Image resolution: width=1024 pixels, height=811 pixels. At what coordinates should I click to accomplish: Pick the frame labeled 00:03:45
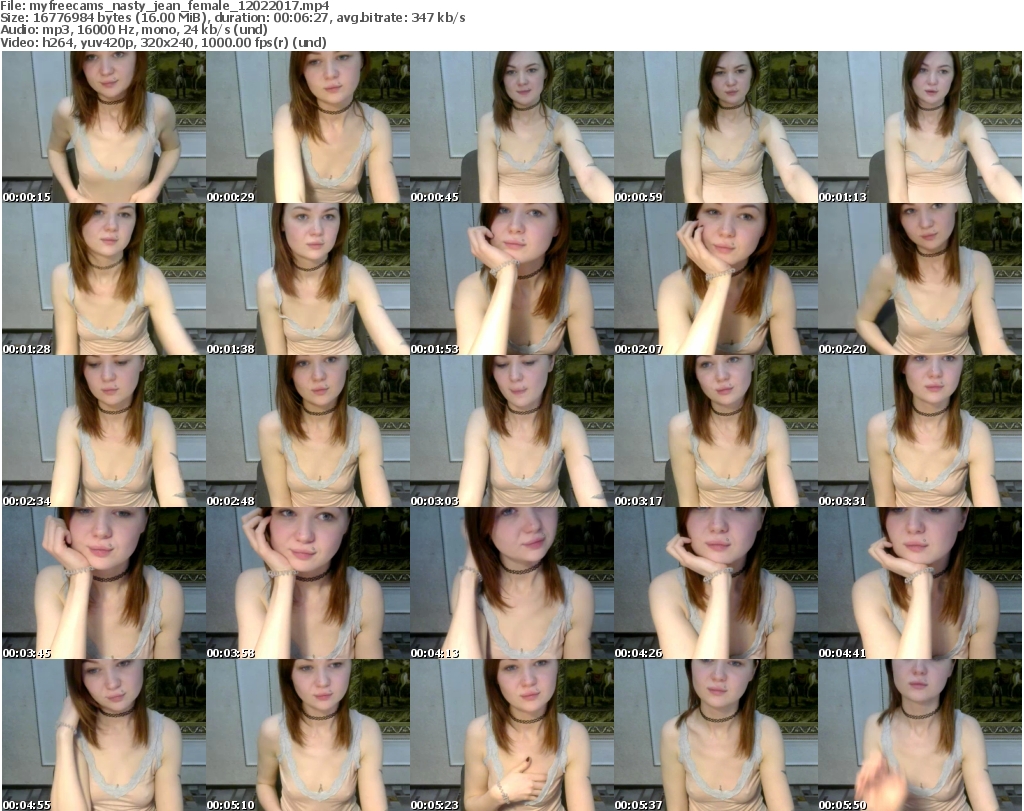(x=104, y=584)
